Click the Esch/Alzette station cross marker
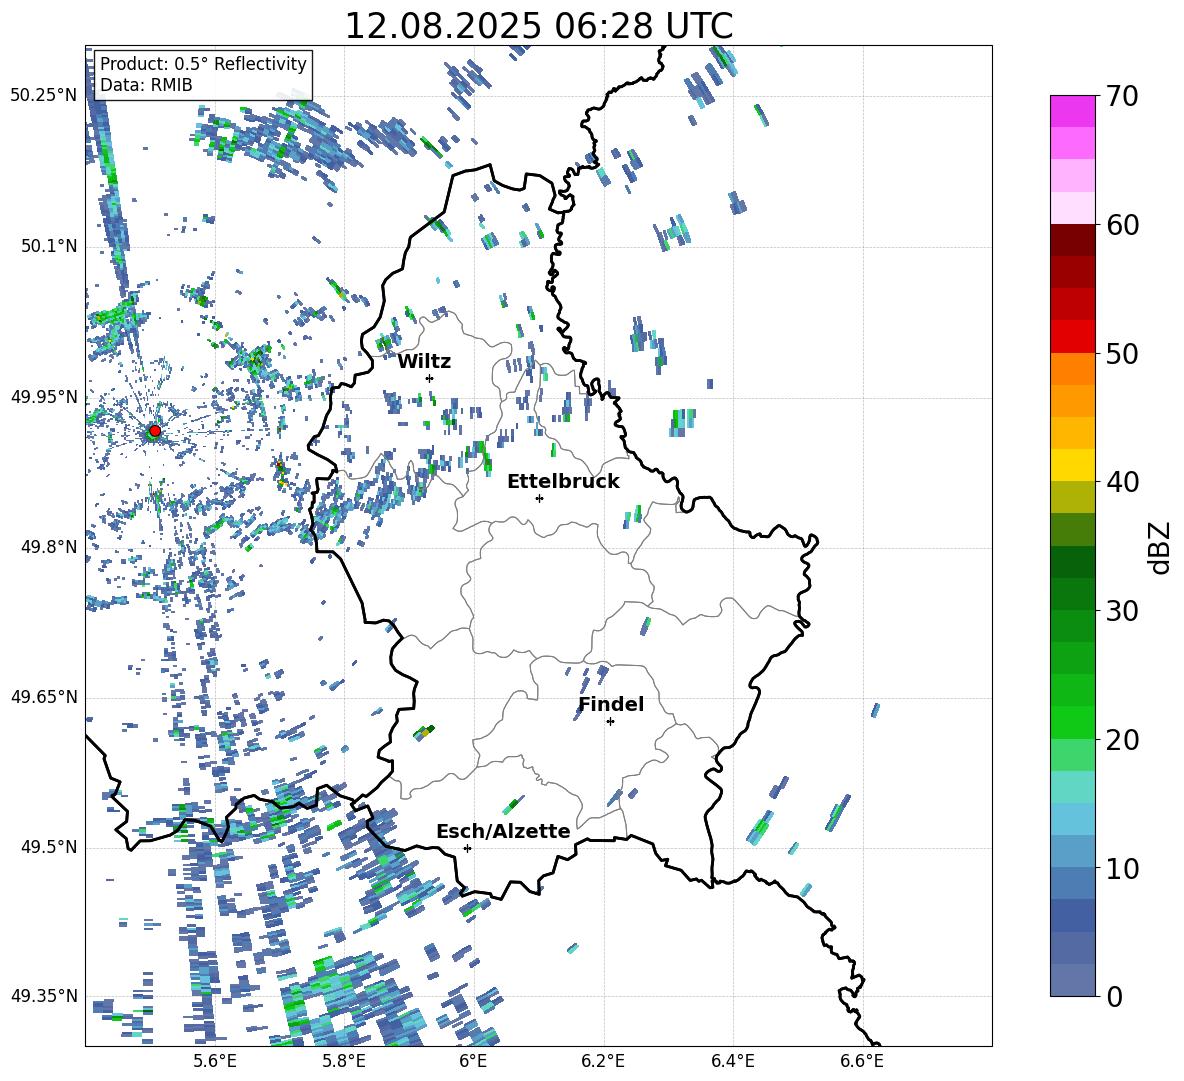This screenshot has width=1184, height=1081. tap(467, 848)
